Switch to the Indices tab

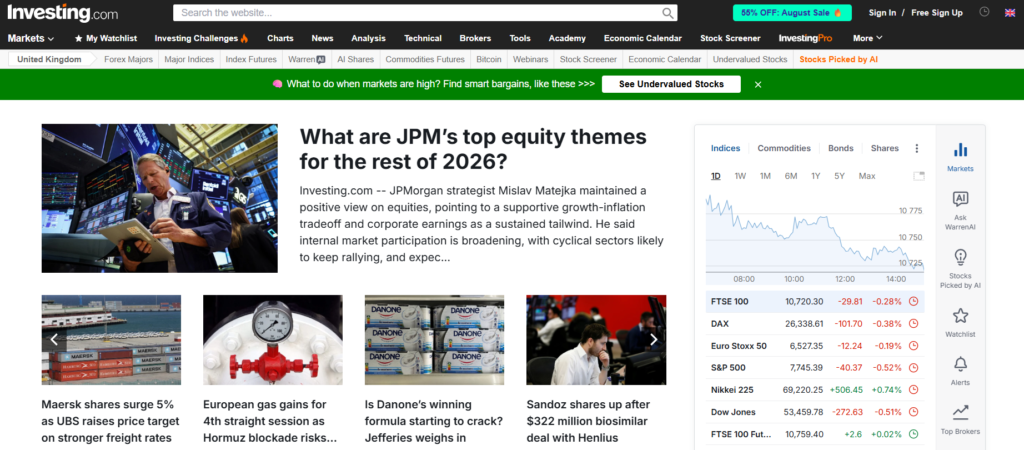pos(725,148)
